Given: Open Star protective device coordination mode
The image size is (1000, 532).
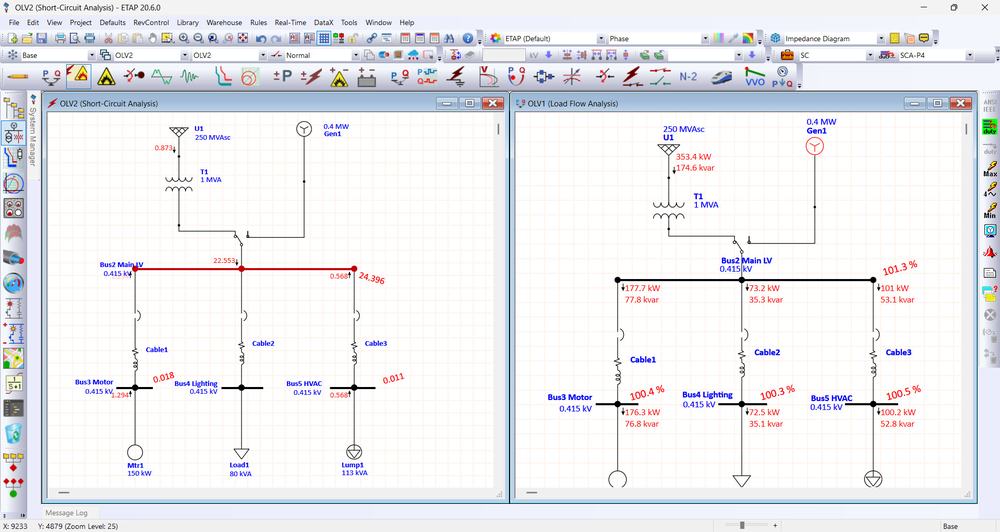Looking at the screenshot, I should pos(221,77).
